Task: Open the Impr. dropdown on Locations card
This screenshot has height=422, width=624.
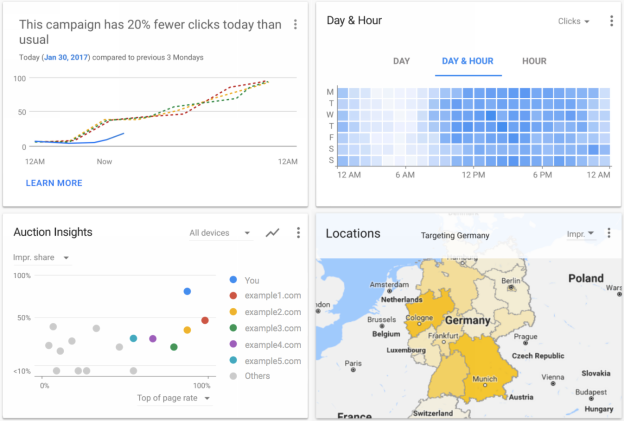Action: (580, 233)
